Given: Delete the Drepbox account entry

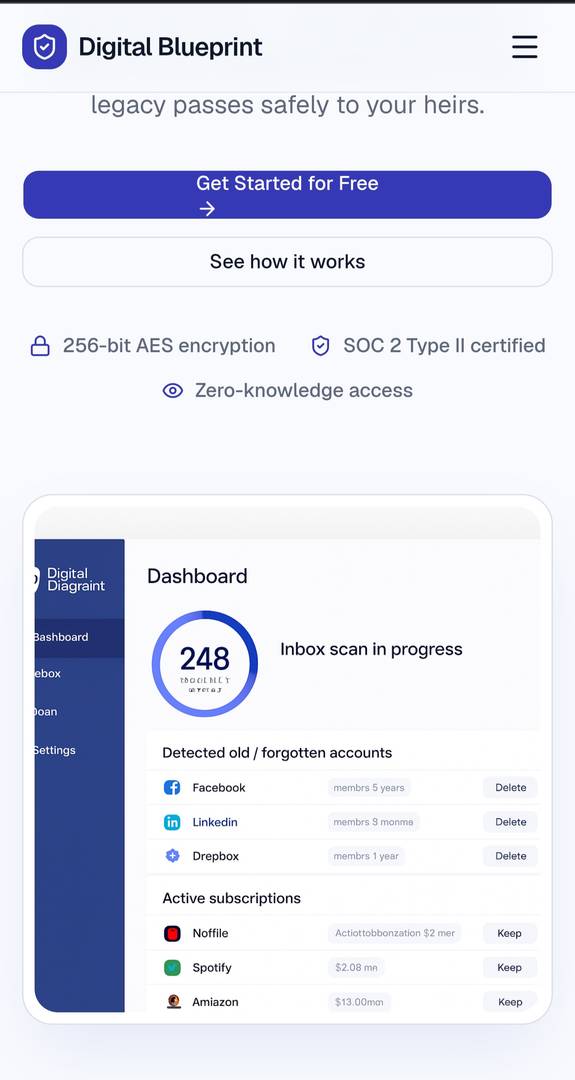Looking at the screenshot, I should (510, 856).
